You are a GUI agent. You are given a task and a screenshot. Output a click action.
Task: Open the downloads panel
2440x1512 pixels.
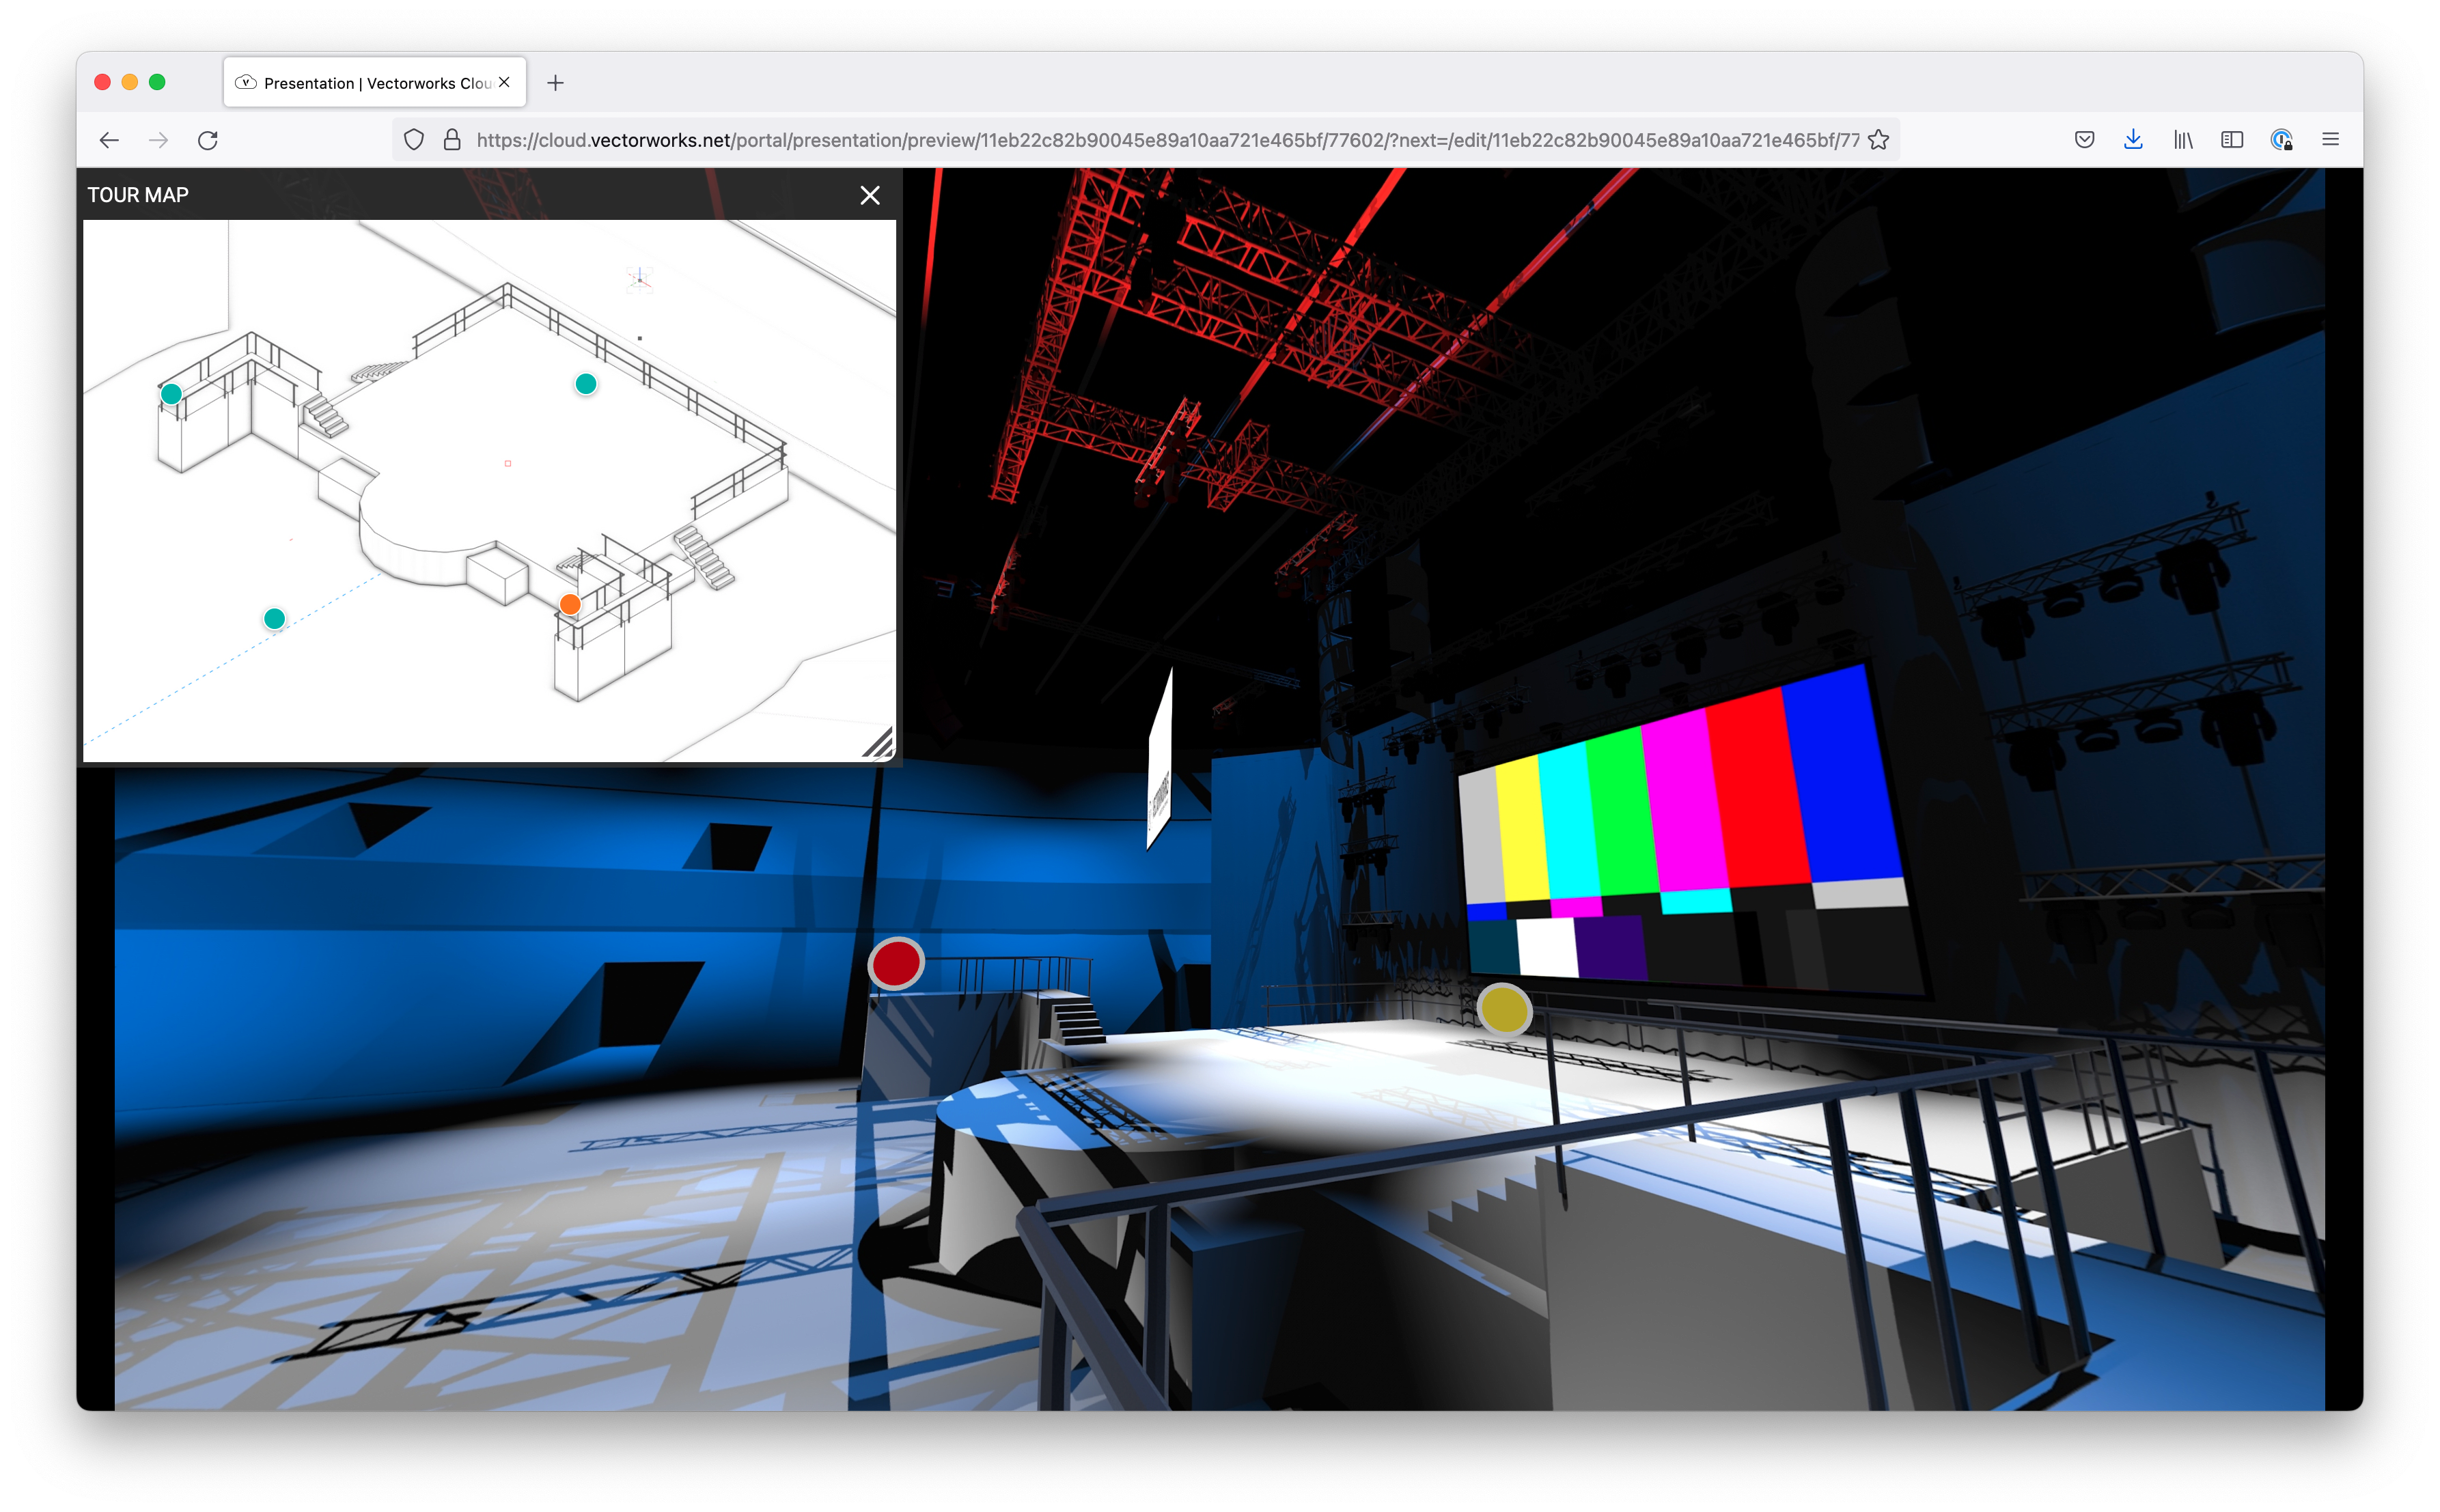pos(2133,140)
